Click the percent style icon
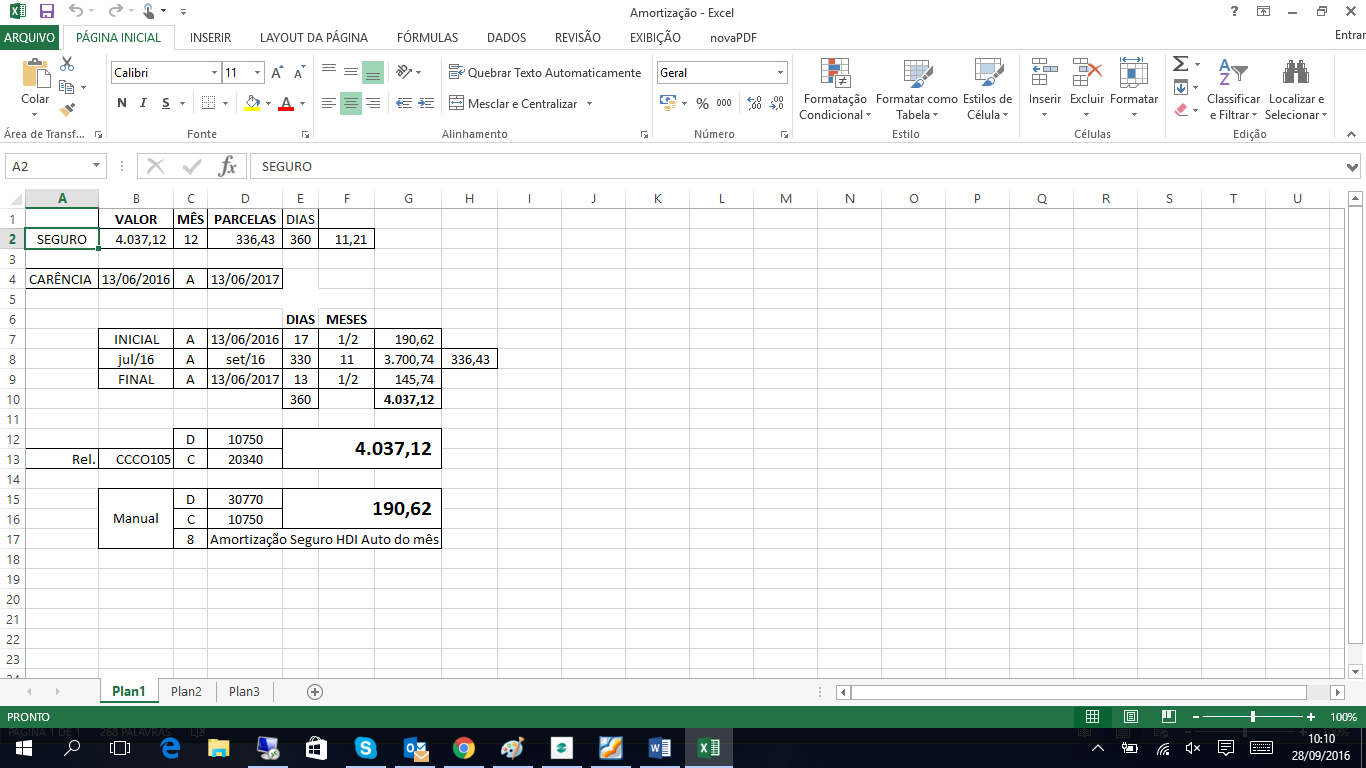This screenshot has height=768, width=1366. [x=702, y=103]
